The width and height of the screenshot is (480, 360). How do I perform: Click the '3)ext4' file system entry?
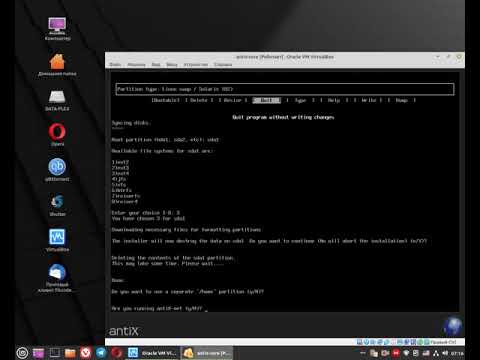(120, 173)
